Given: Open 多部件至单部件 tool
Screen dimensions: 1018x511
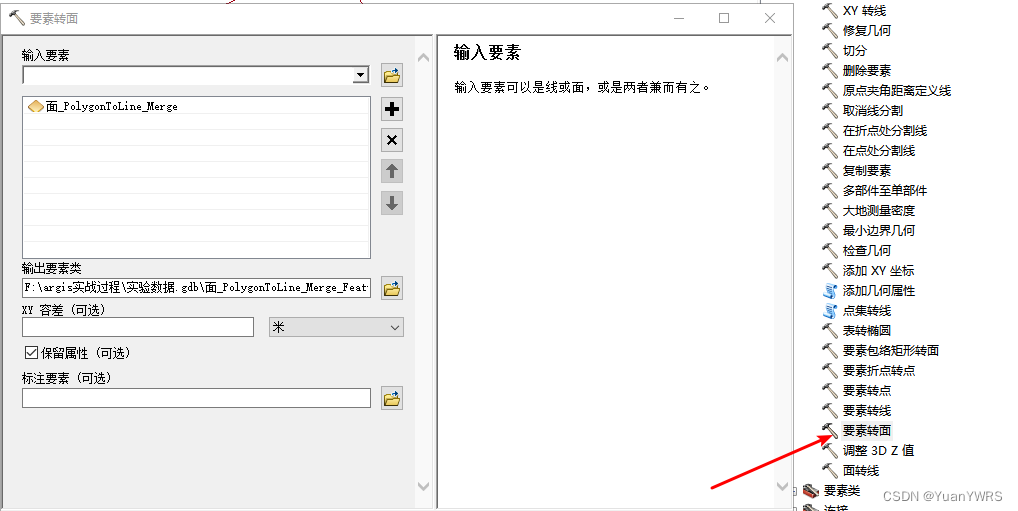Looking at the screenshot, I should click(x=884, y=190).
